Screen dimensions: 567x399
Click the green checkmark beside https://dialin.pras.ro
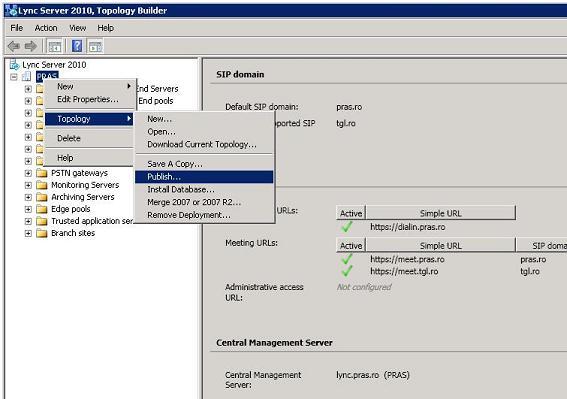pos(347,226)
